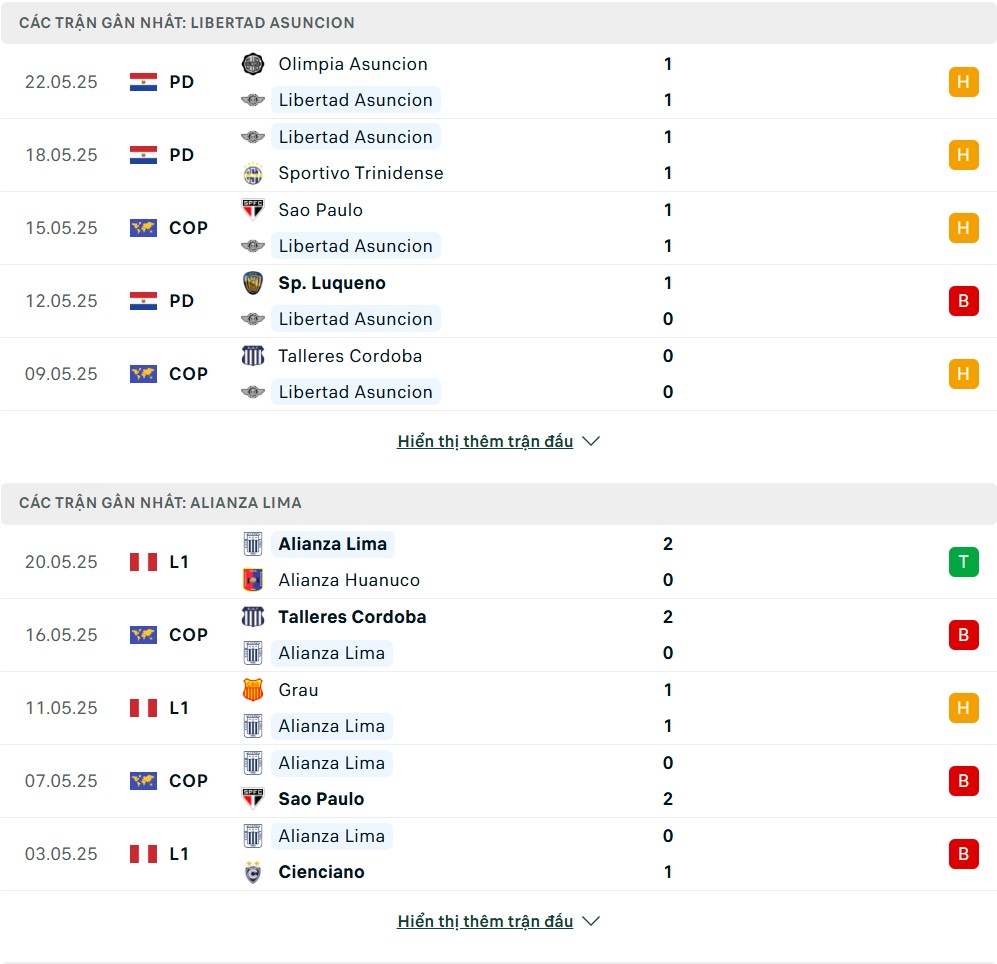997x964 pixels.
Task: Click the Sportivo Trinidense team logo
Action: (253, 173)
